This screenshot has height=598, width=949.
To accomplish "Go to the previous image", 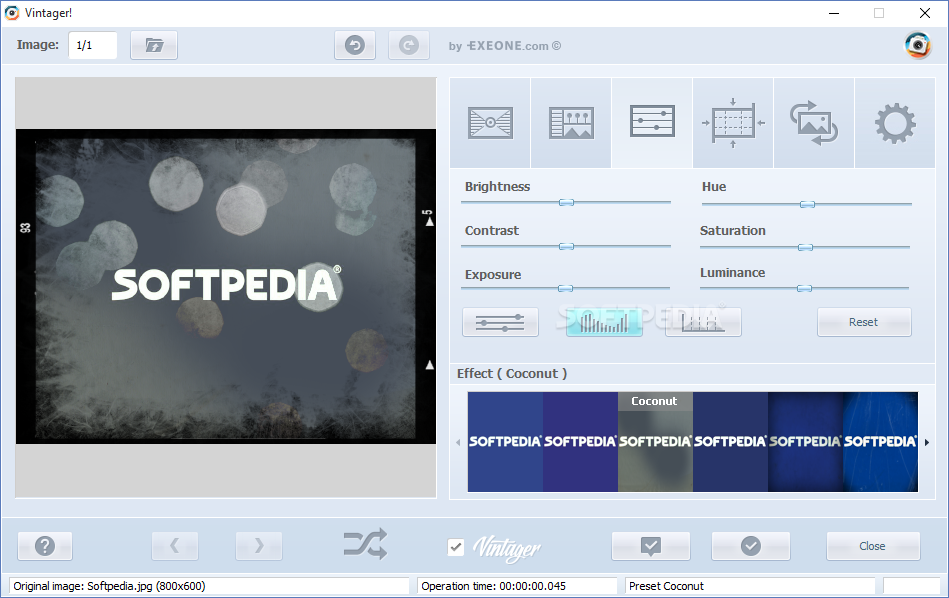I will click(175, 546).
